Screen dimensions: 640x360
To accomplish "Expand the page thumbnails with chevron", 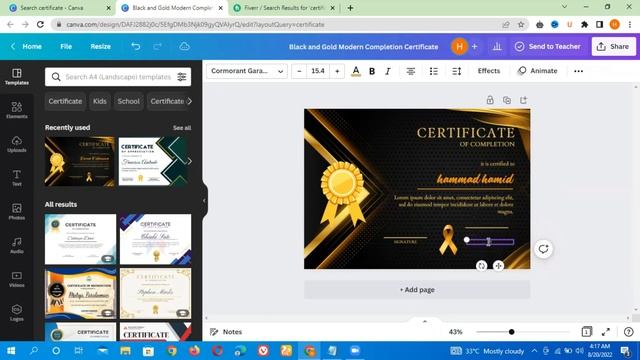I will (x=424, y=321).
